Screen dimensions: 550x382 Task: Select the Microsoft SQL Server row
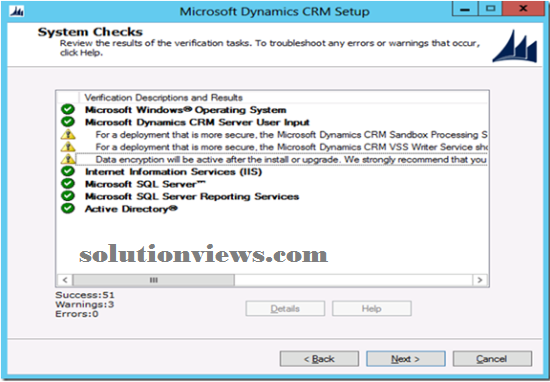pyautogui.click(x=145, y=184)
